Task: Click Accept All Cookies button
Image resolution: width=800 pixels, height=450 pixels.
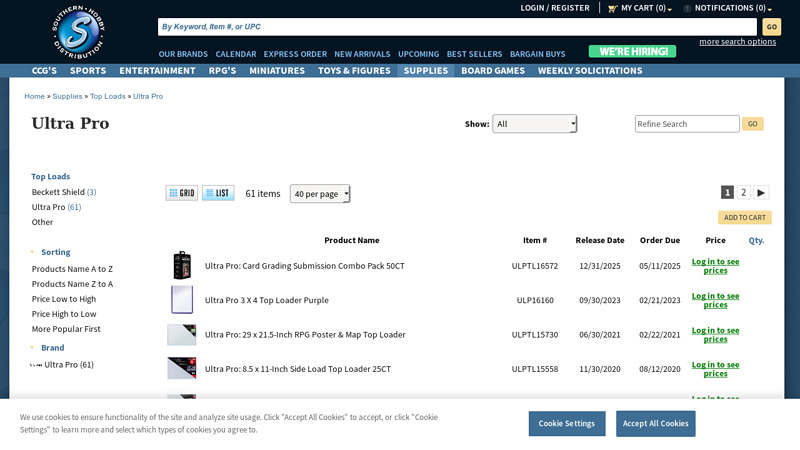Action: [656, 423]
